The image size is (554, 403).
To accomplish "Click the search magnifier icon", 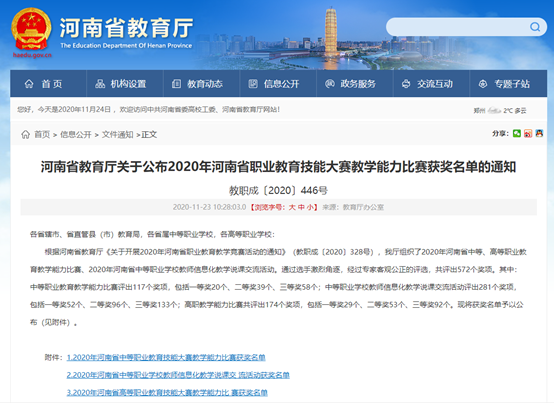I will coord(535,27).
